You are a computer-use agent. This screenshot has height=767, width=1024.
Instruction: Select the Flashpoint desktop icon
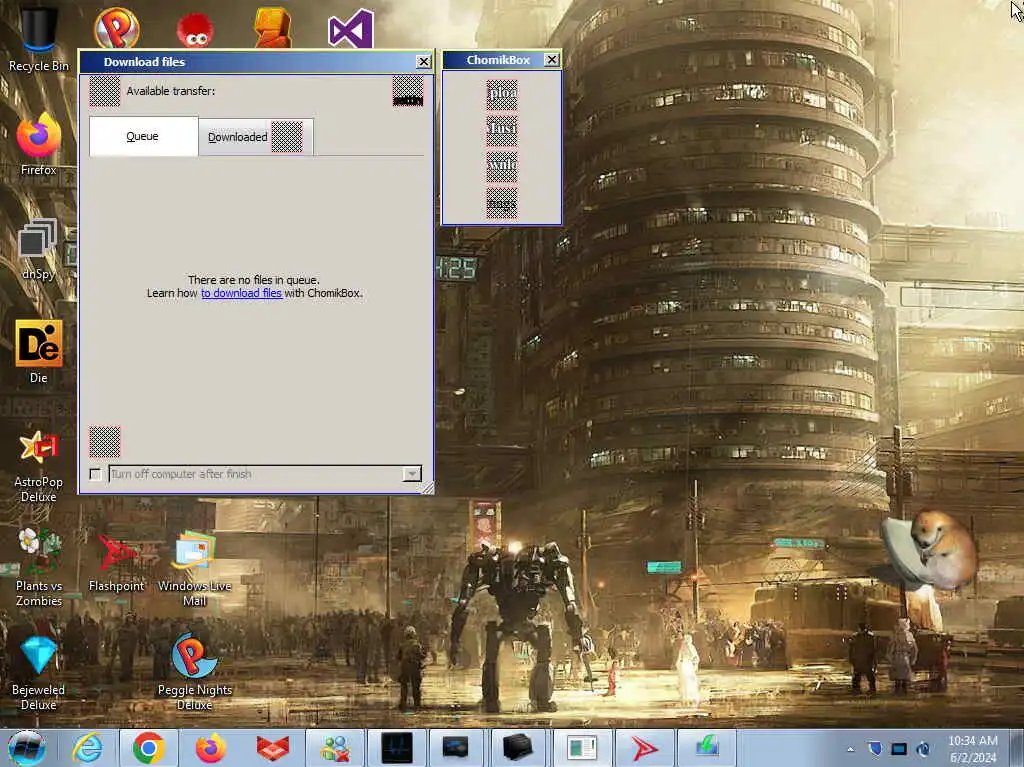(116, 563)
